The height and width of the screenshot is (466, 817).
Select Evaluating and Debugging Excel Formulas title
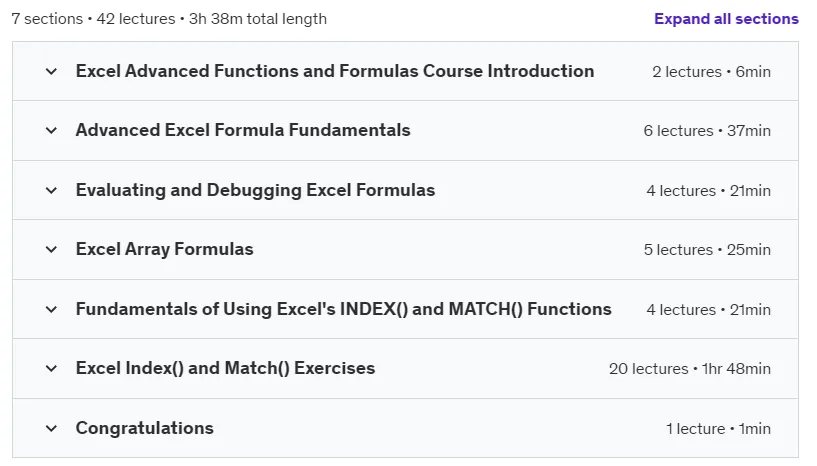coord(255,190)
